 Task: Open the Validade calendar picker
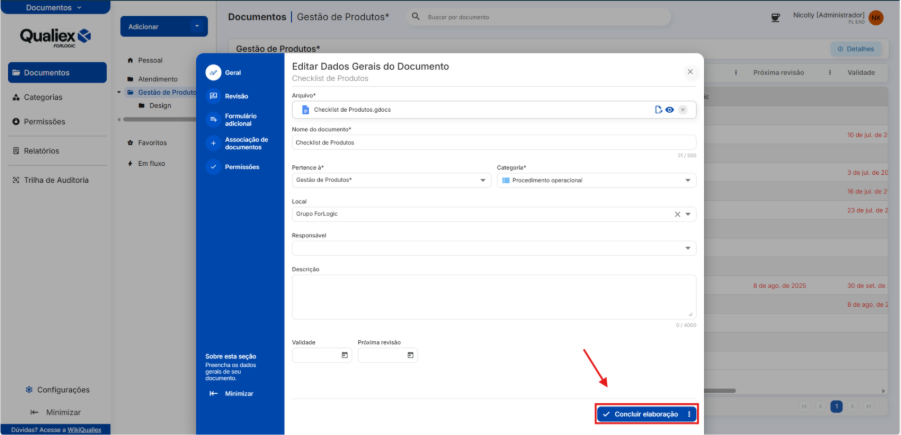pyautogui.click(x=344, y=355)
